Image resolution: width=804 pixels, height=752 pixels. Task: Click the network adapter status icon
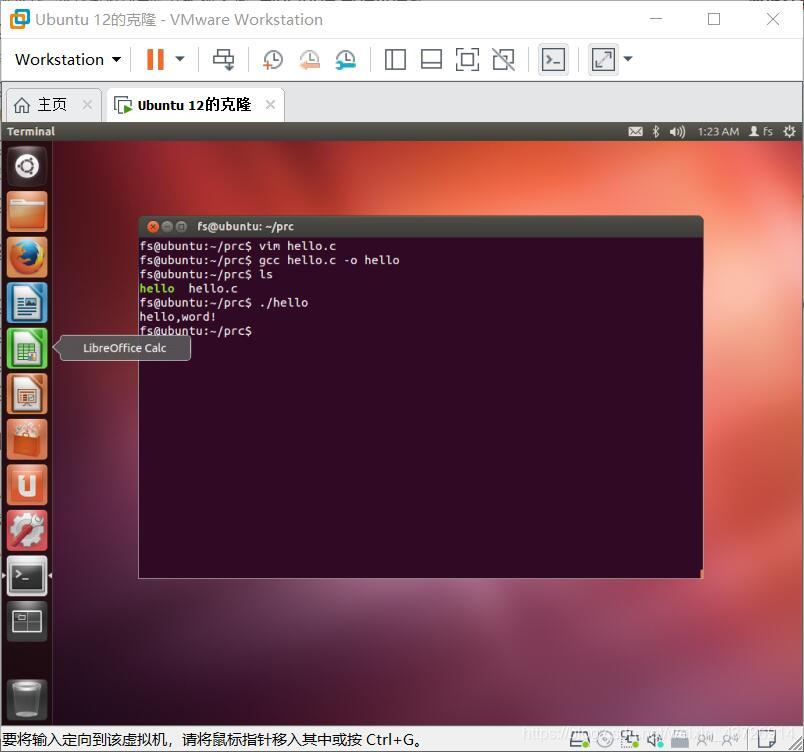click(x=630, y=739)
